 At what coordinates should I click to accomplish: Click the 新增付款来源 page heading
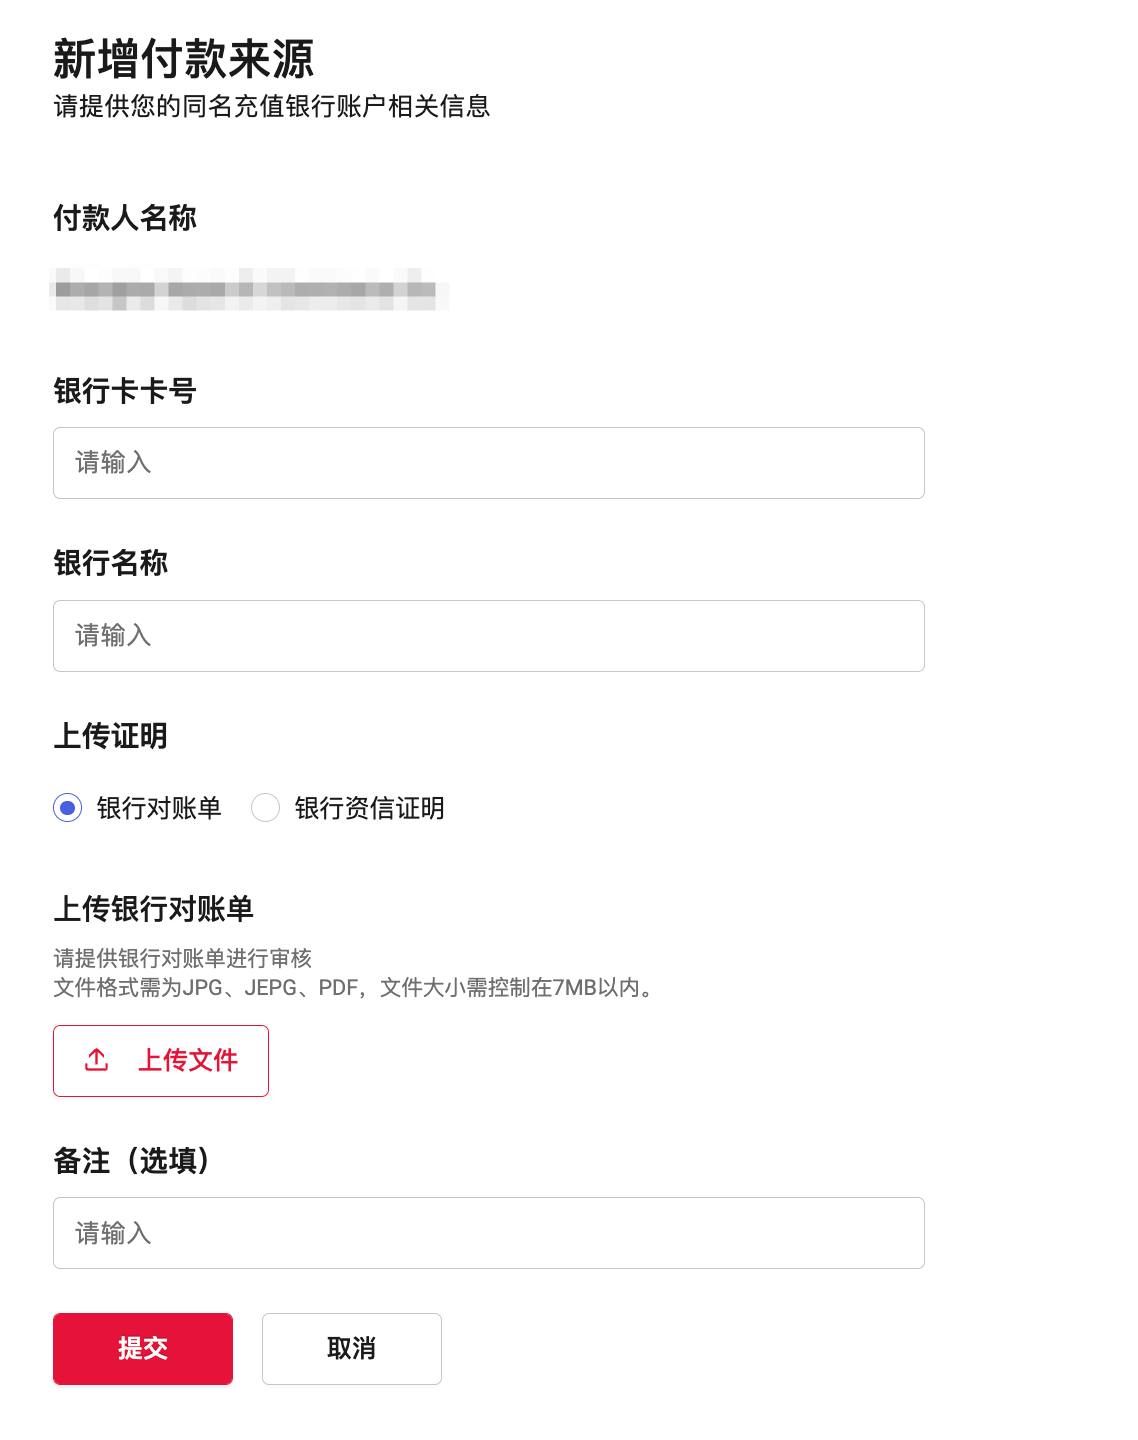point(183,59)
